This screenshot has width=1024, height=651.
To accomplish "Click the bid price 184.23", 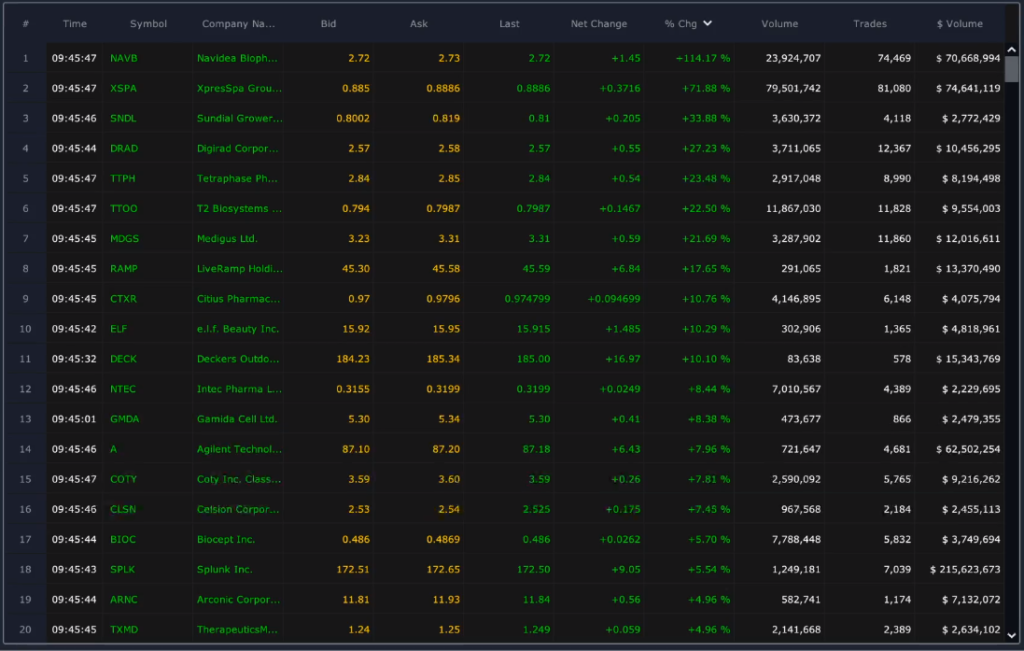I will [x=353, y=358].
